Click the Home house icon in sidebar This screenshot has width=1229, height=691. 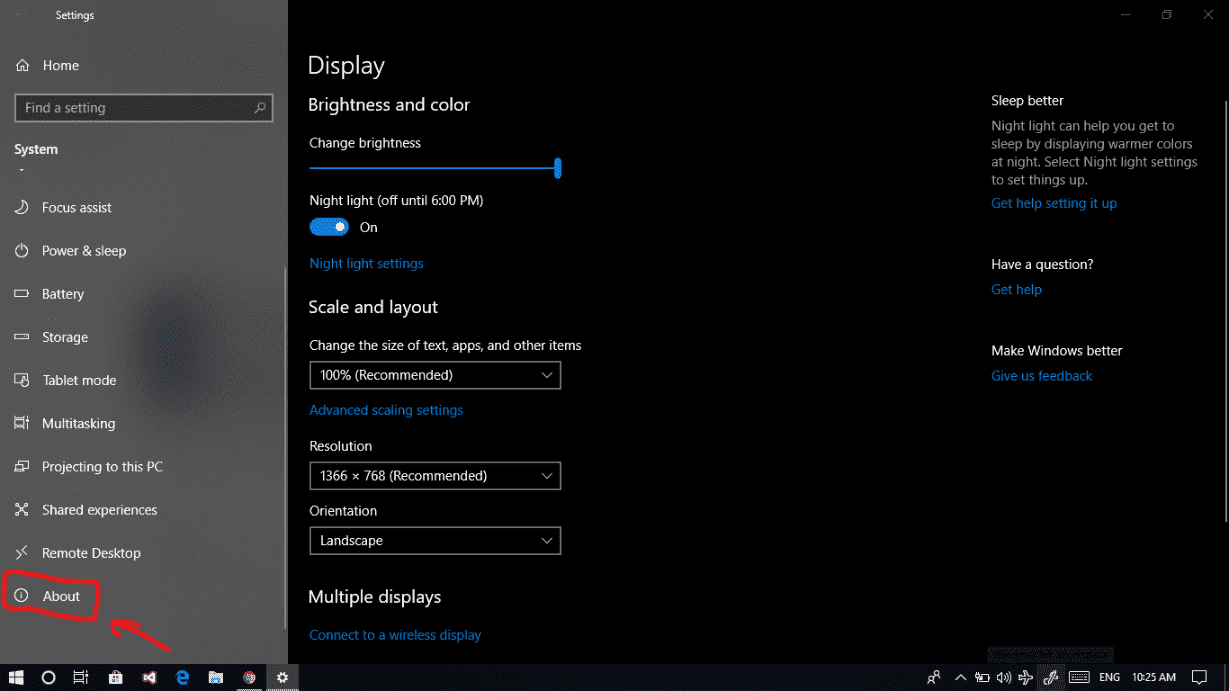point(22,65)
